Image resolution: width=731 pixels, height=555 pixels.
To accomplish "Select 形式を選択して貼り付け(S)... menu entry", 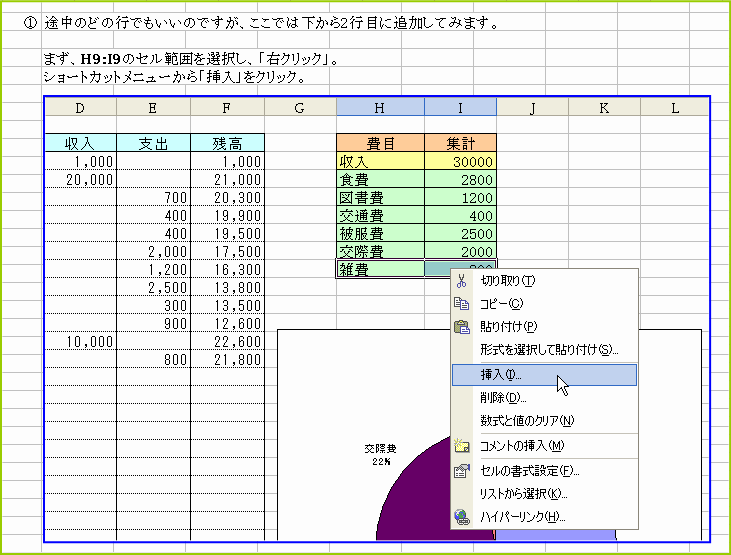I will point(544,349).
